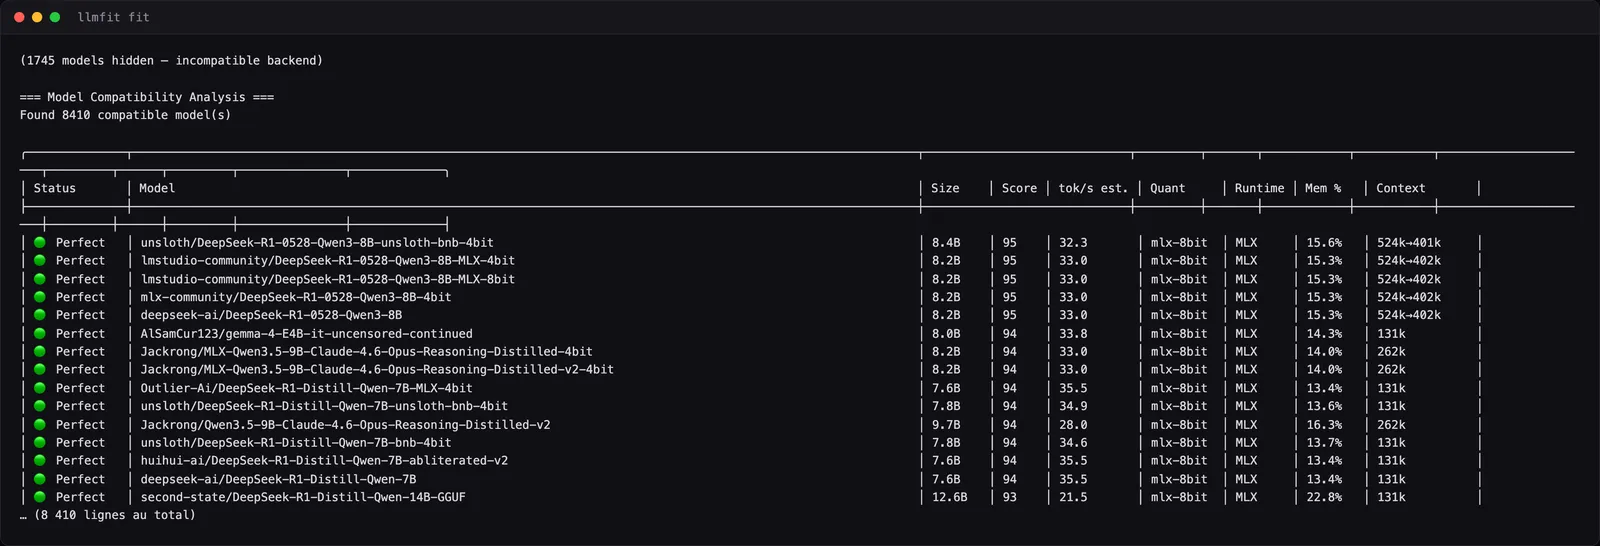This screenshot has height=546, width=1600.
Task: Click the green dot for unsloth/DeepSeek-R1-Distill-Qwen-7B-bnb-4bit
Action: pyautogui.click(x=40, y=442)
